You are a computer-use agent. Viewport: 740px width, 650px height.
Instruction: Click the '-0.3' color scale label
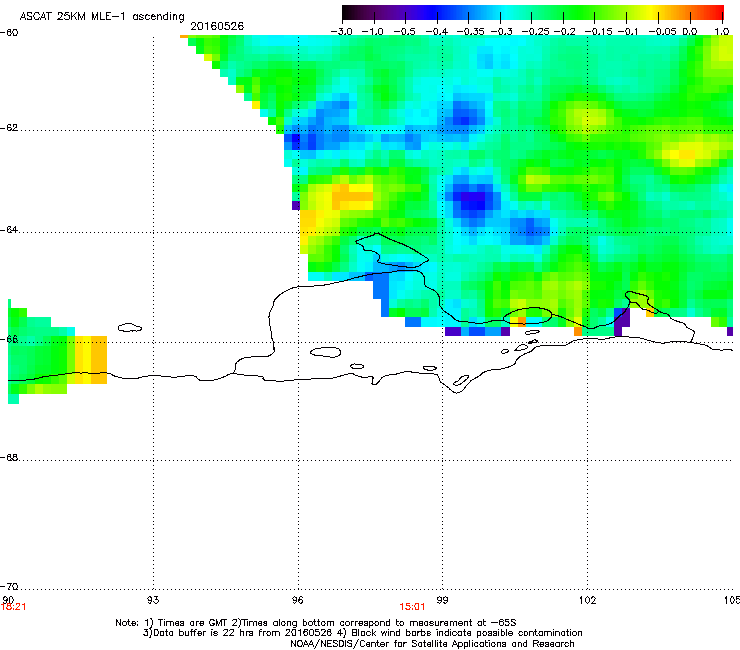pos(502,32)
